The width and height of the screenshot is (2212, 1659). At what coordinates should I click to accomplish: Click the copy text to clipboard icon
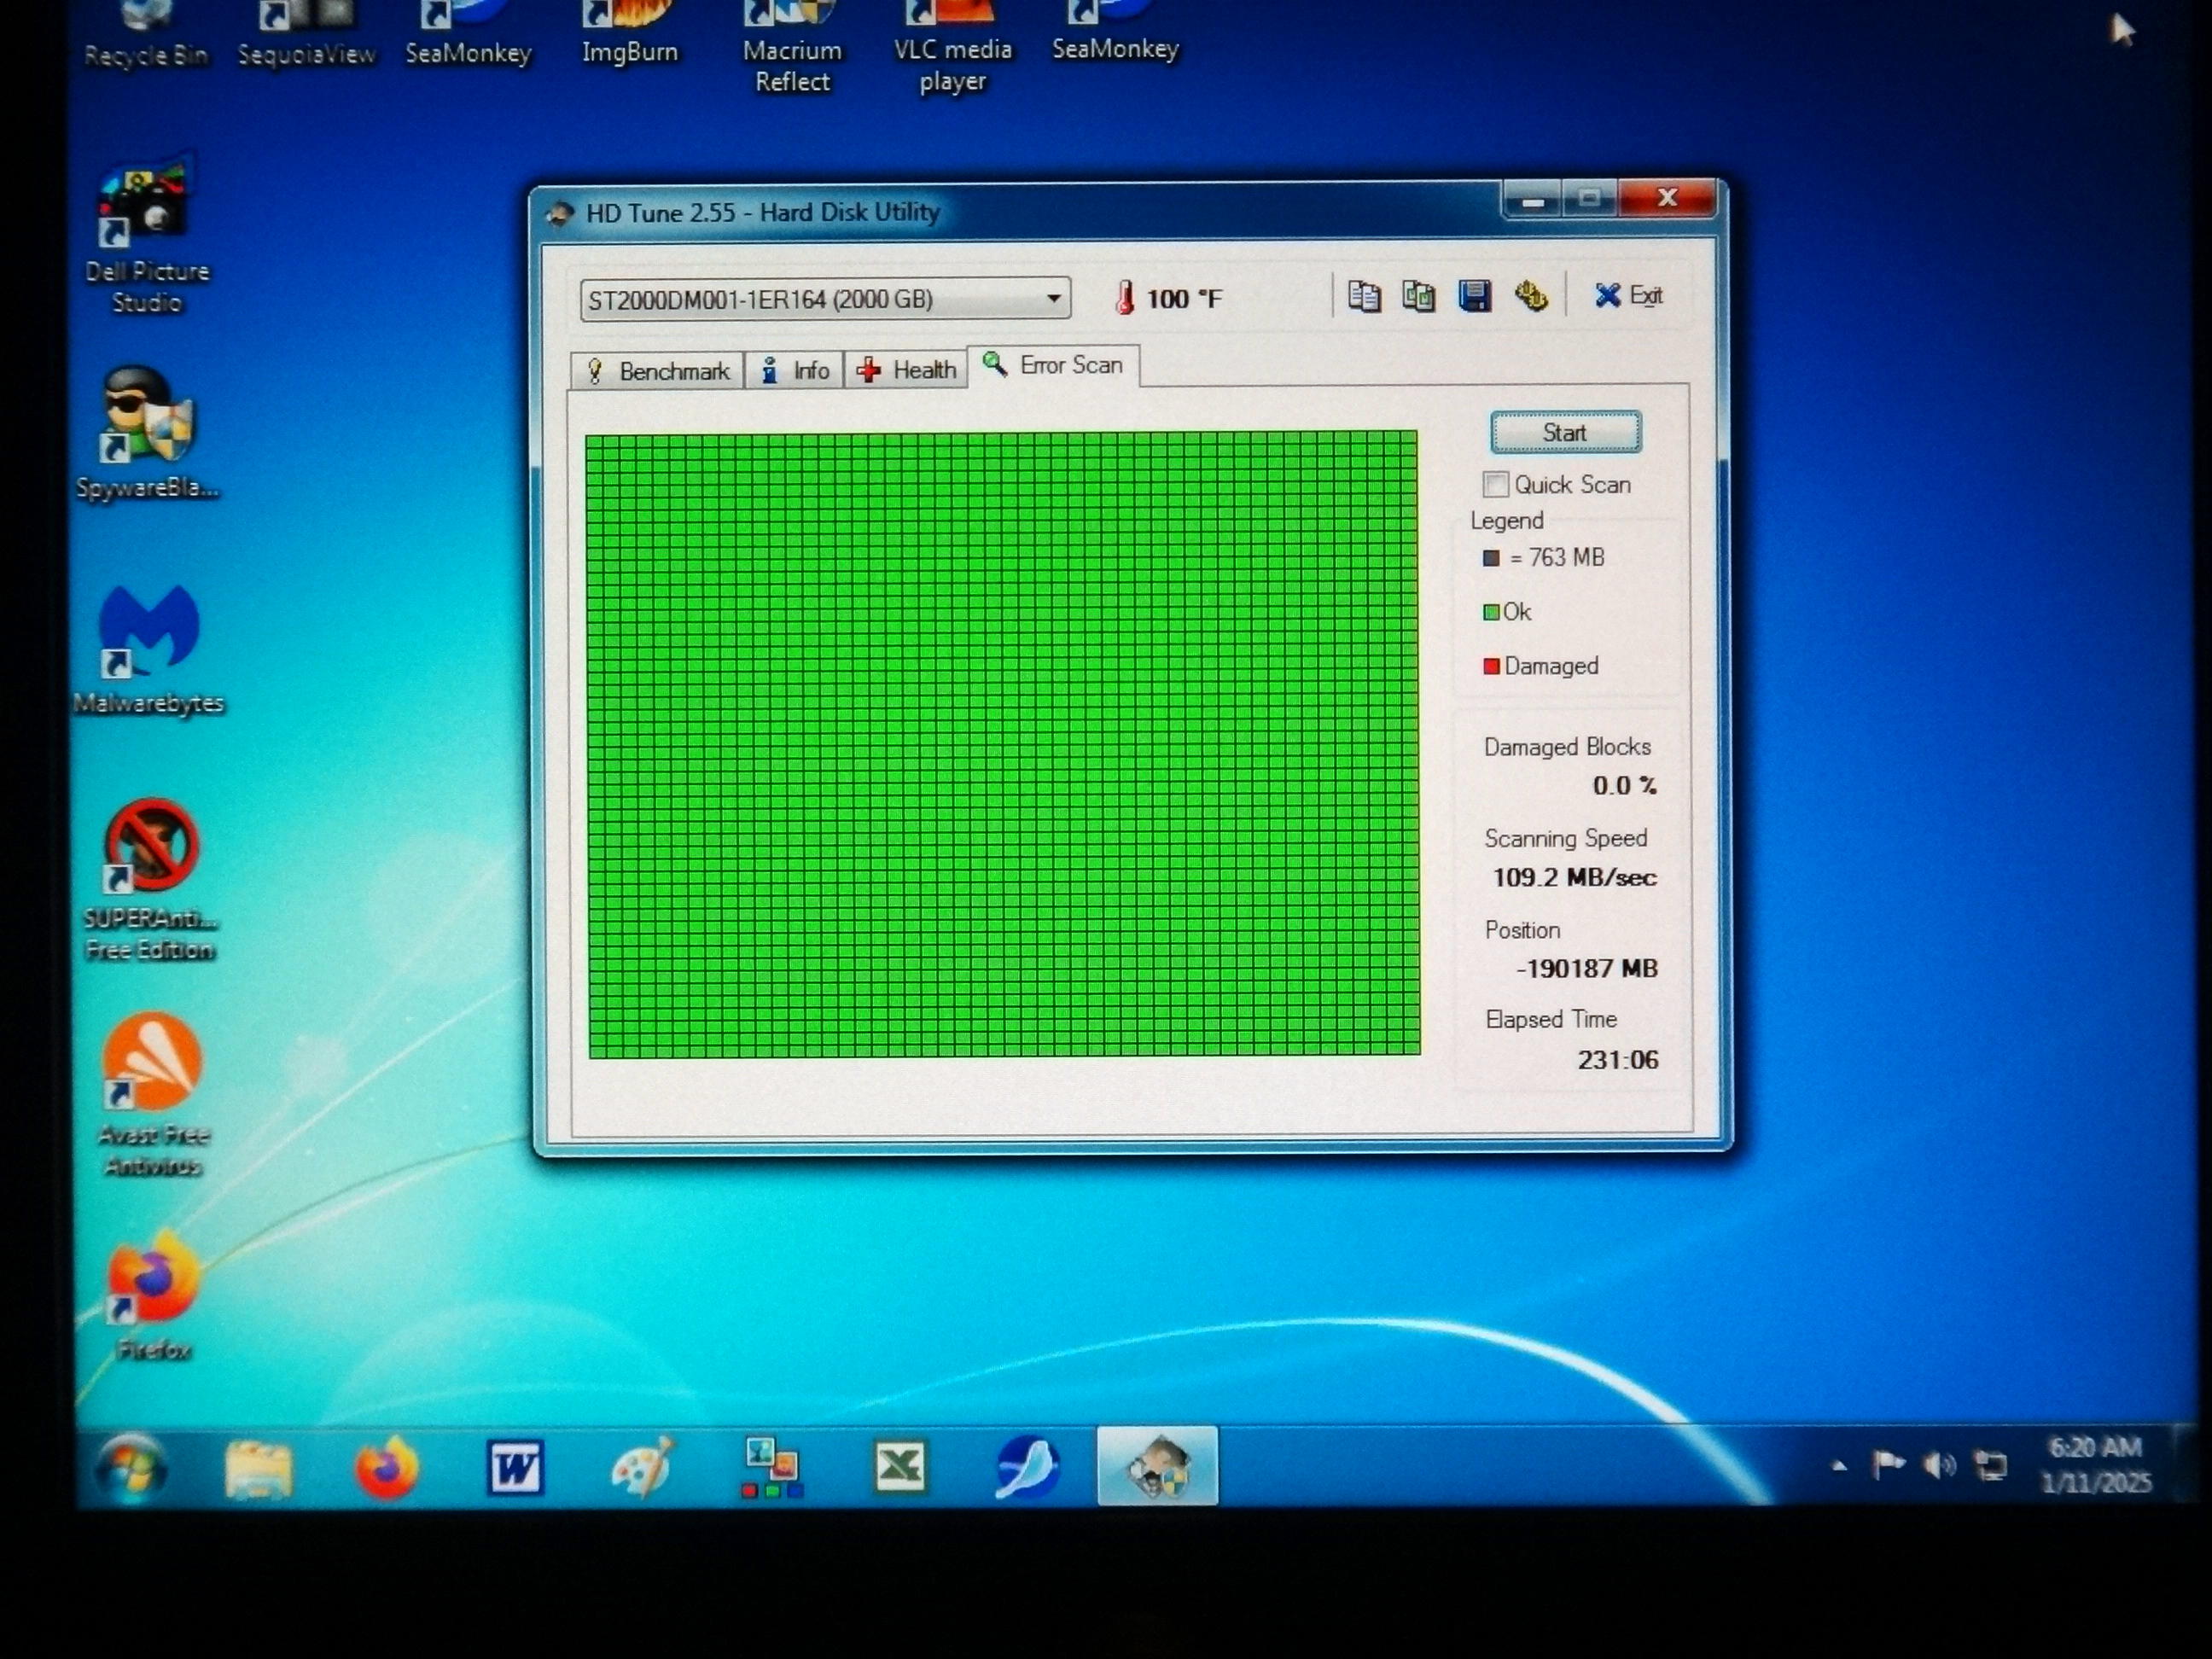click(1364, 296)
